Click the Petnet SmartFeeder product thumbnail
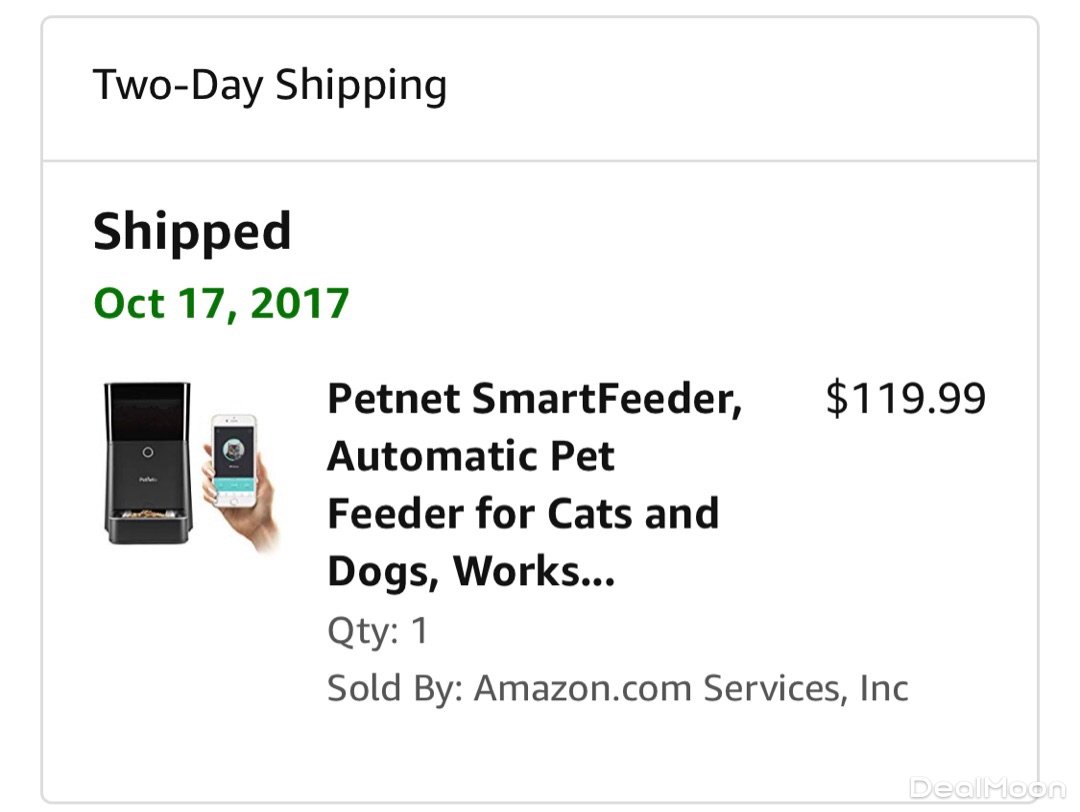The height and width of the screenshot is (812, 1080). pyautogui.click(x=190, y=464)
